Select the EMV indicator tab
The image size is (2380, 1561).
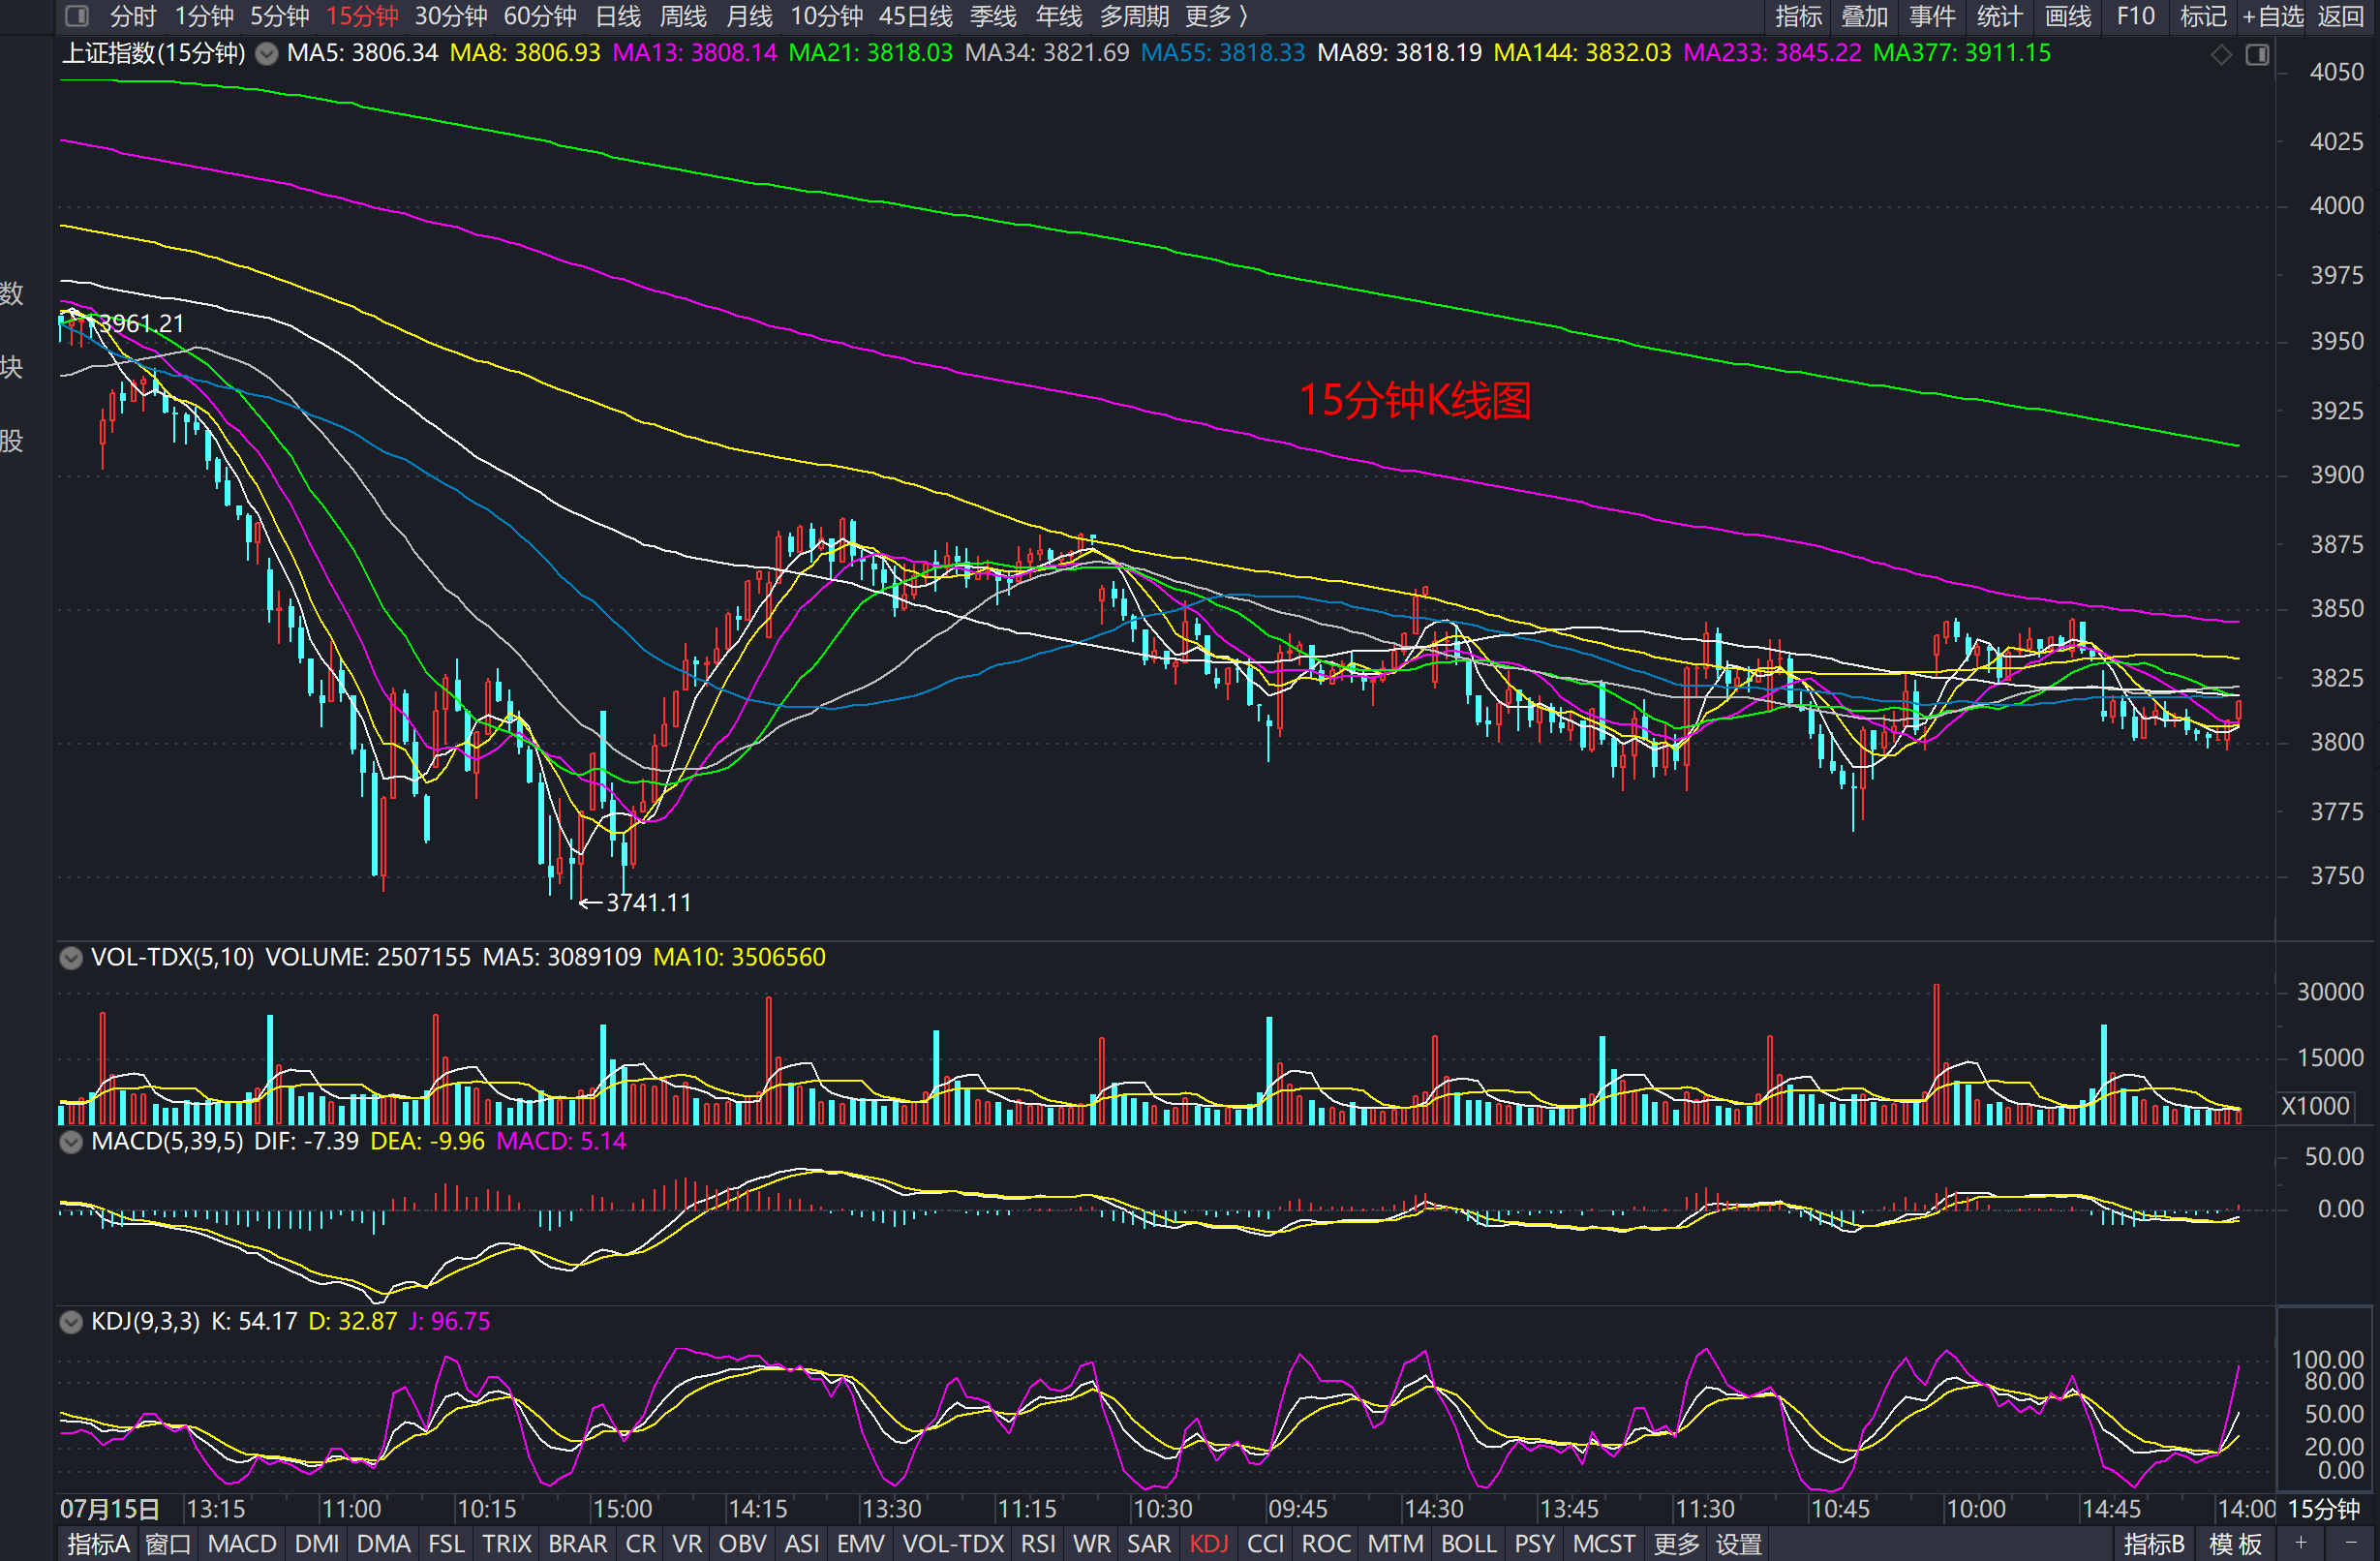(861, 1544)
